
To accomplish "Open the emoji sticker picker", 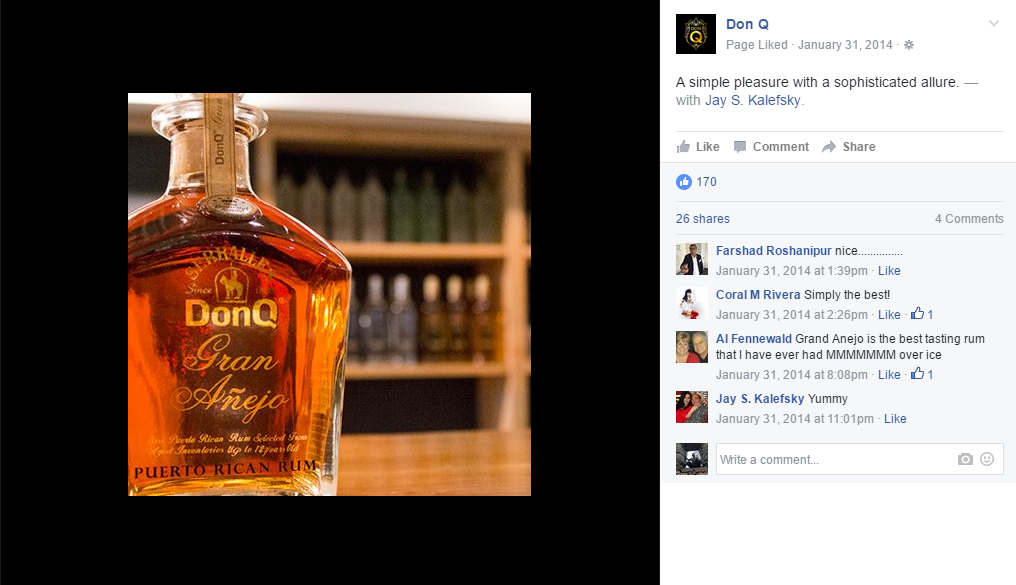I will click(987, 459).
